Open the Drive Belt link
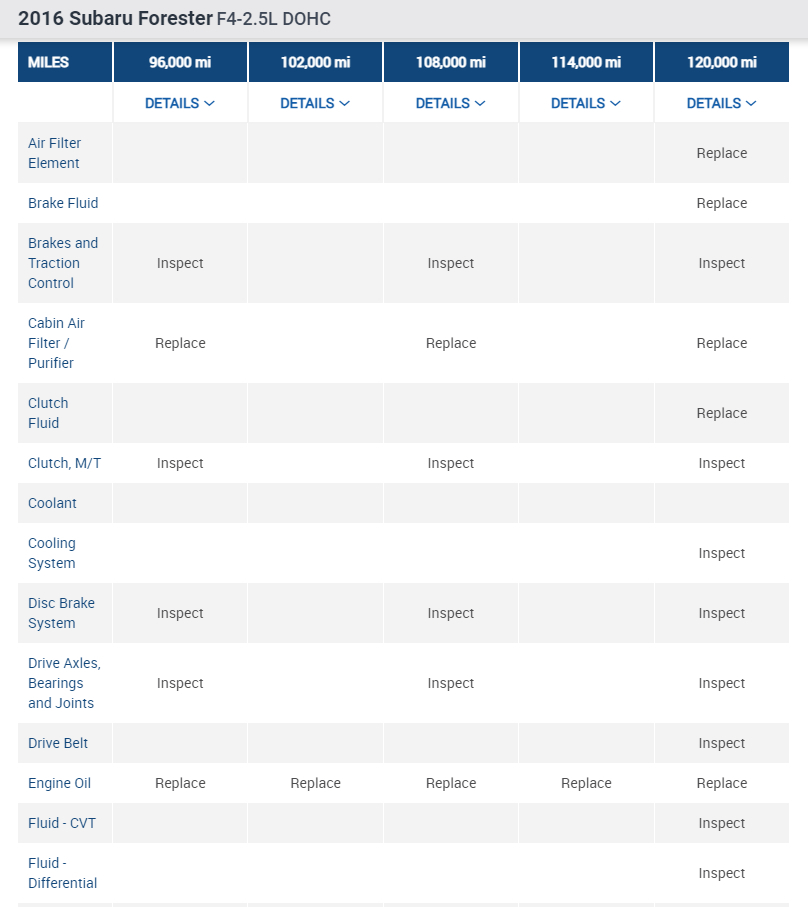Screen dimensions: 808x907 (58, 743)
